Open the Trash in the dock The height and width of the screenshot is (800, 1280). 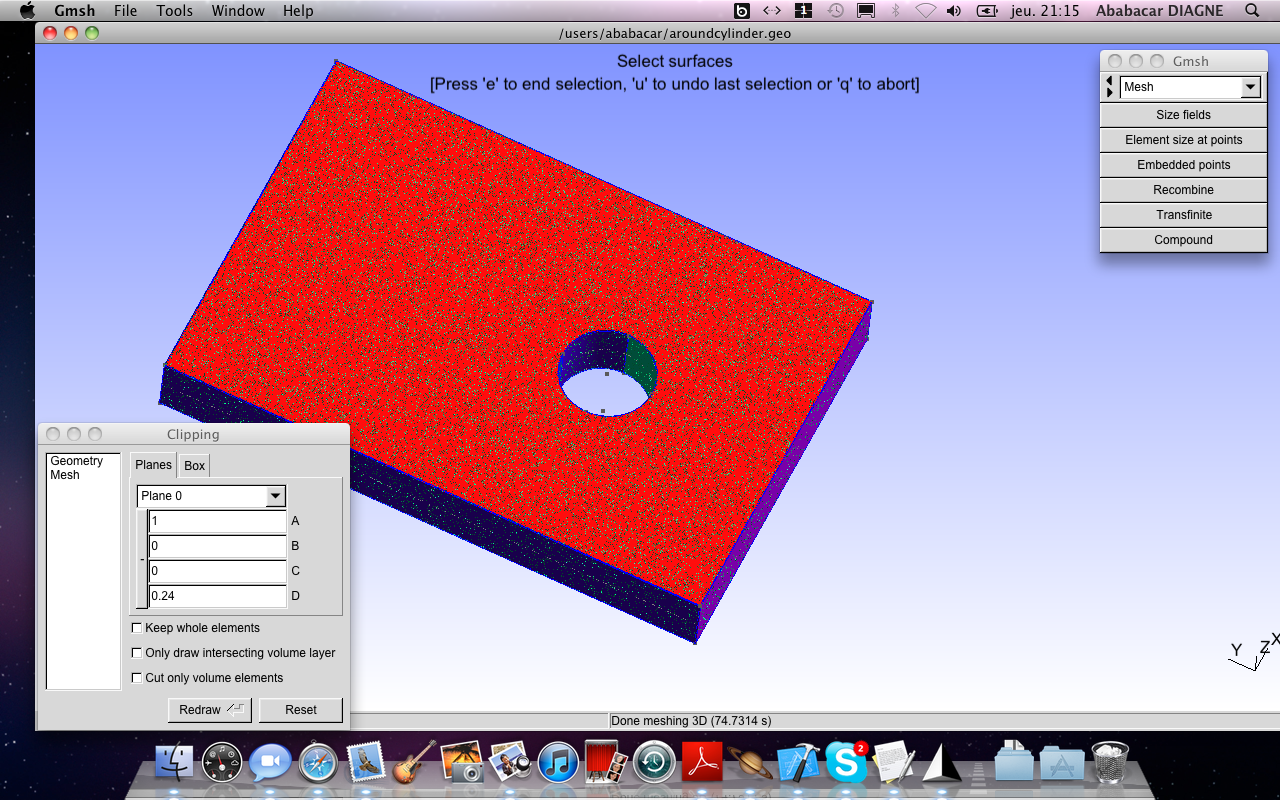(1110, 763)
